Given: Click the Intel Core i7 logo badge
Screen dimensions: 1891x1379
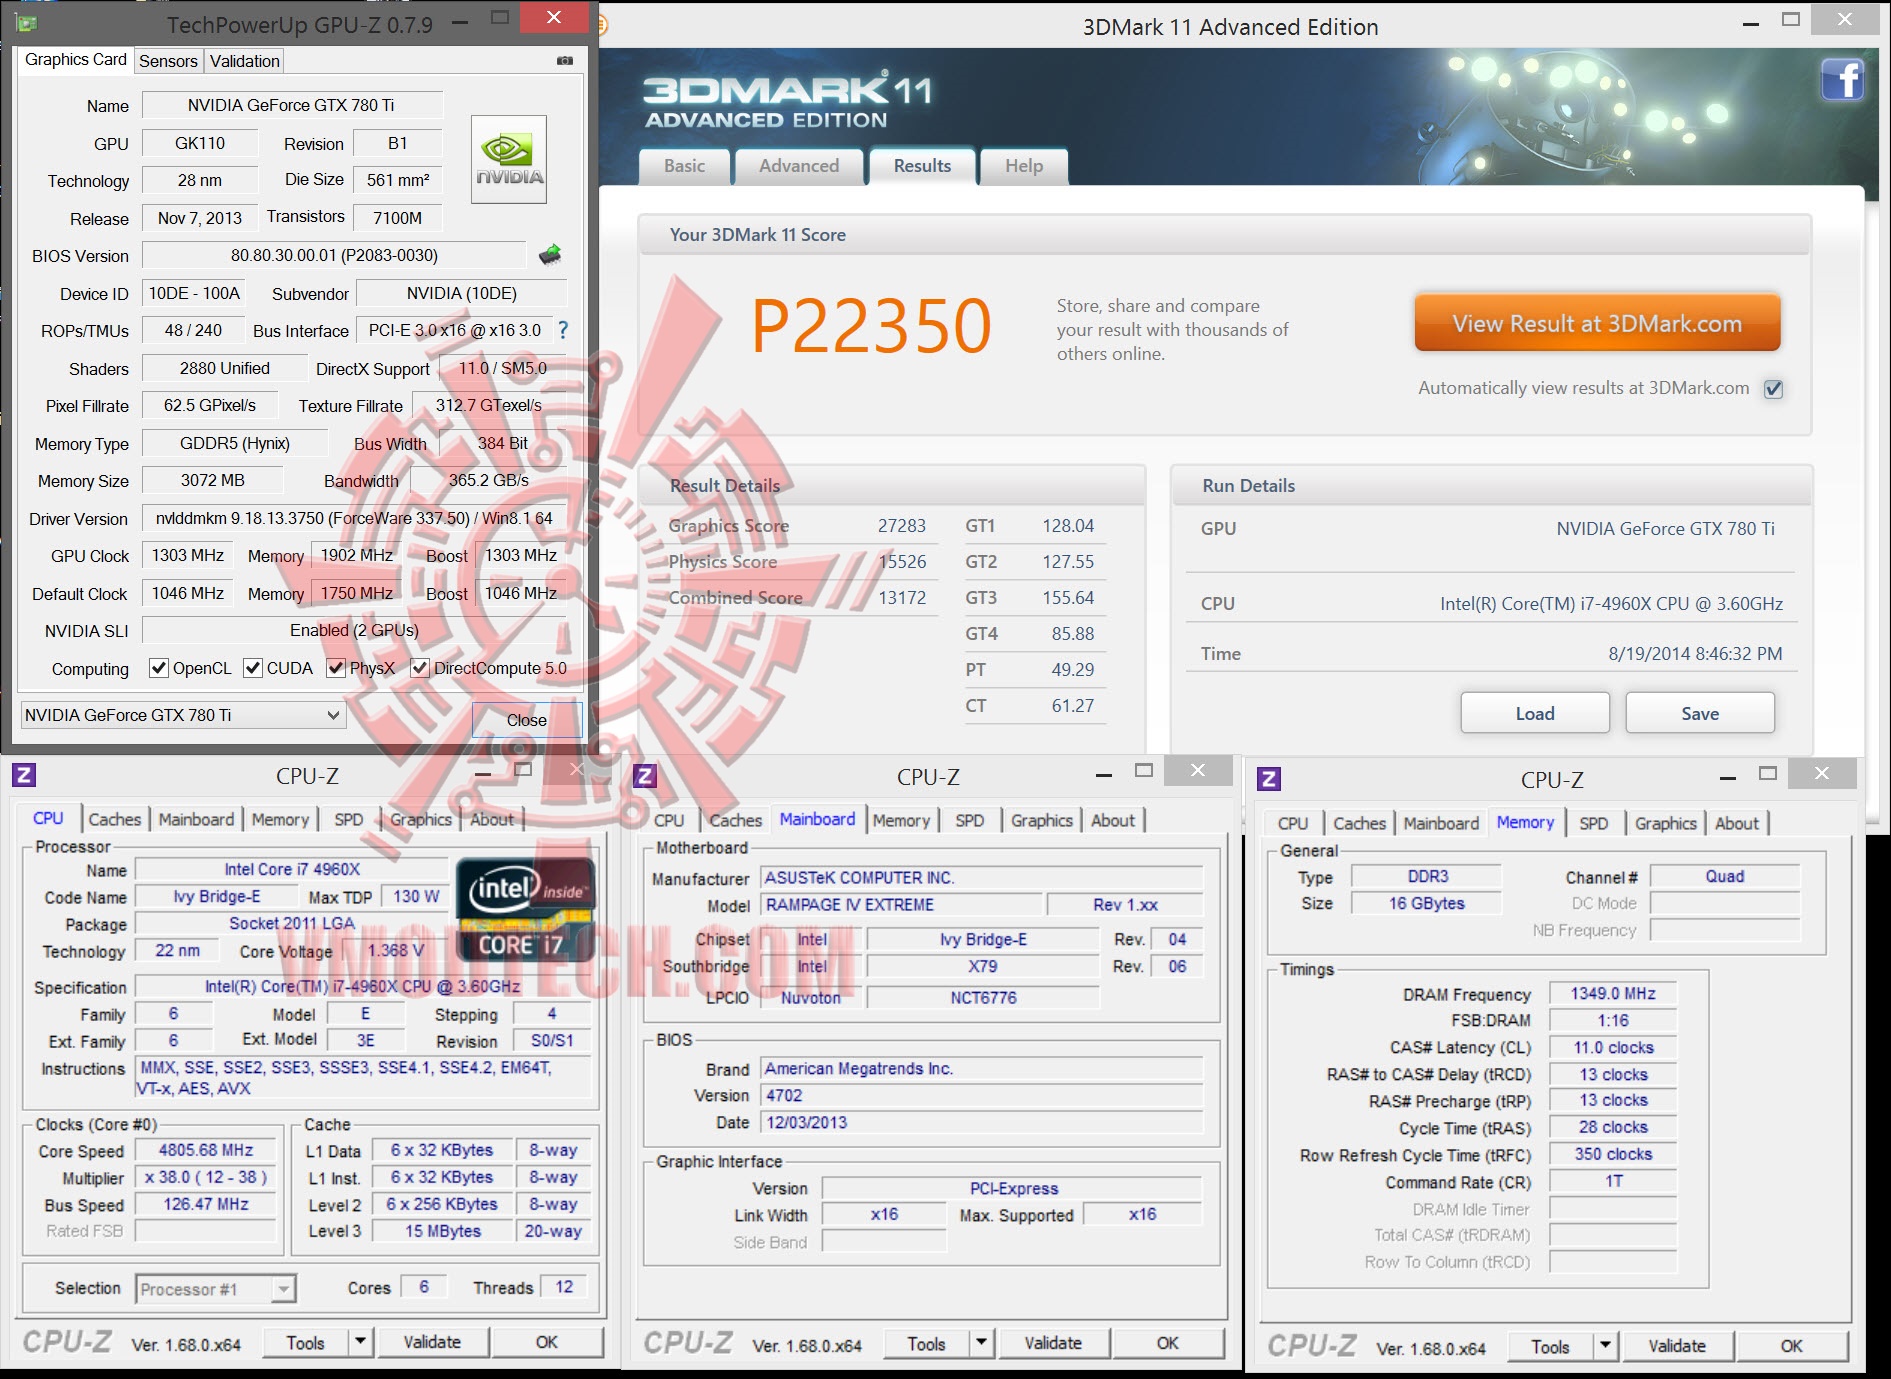Looking at the screenshot, I should [525, 909].
